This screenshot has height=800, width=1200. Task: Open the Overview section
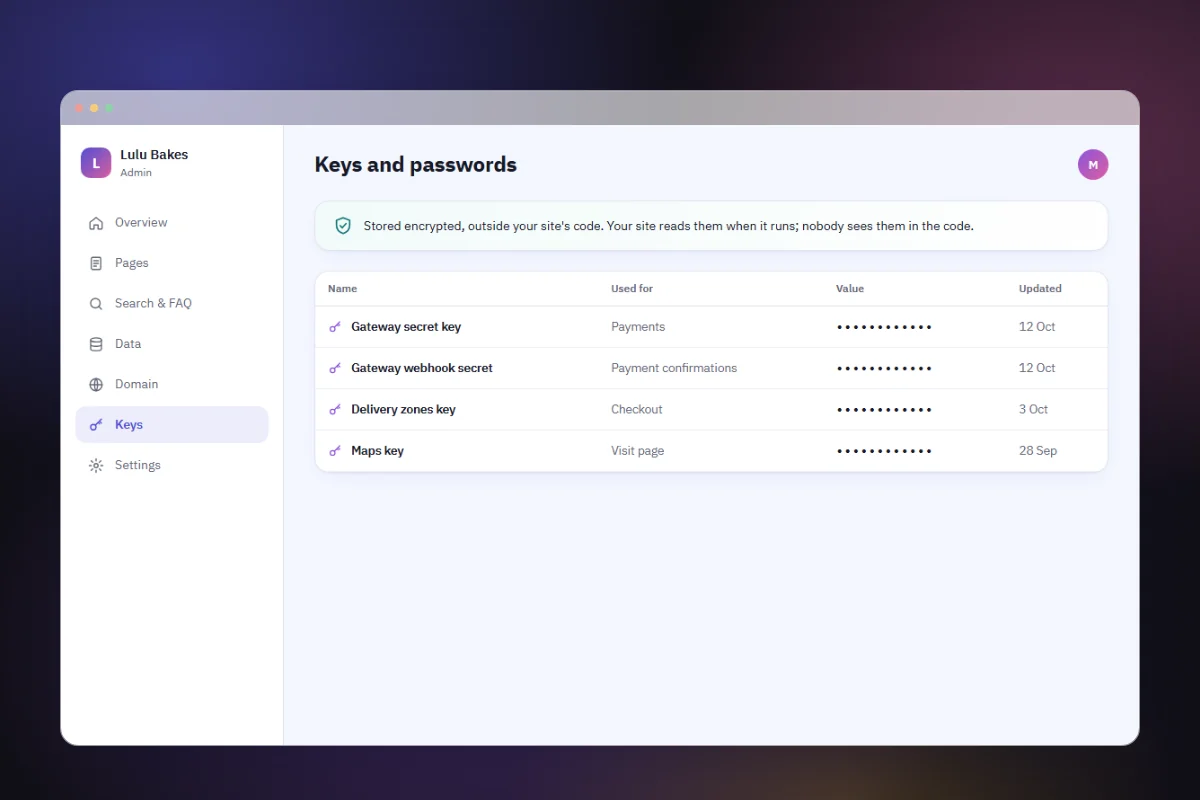(172, 223)
